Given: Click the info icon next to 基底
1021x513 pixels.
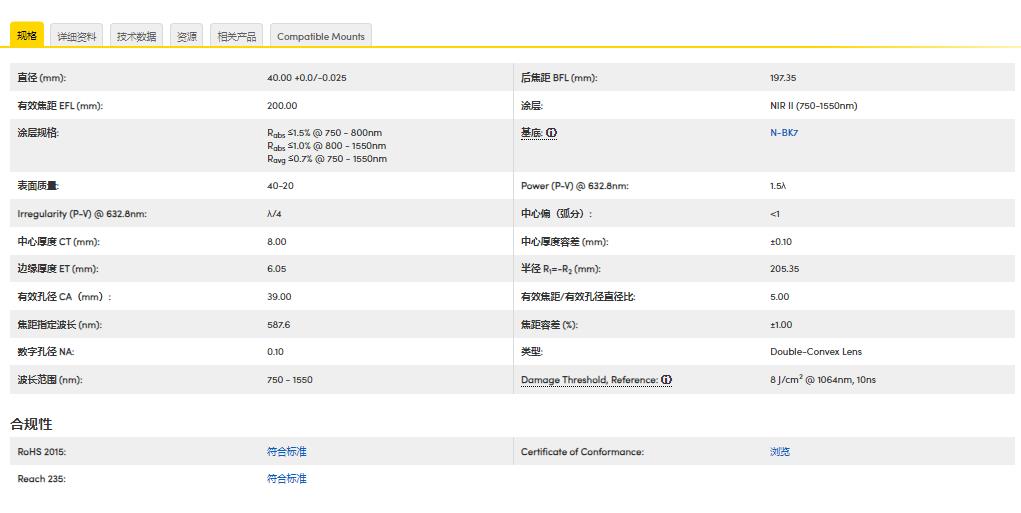Looking at the screenshot, I should [552, 133].
